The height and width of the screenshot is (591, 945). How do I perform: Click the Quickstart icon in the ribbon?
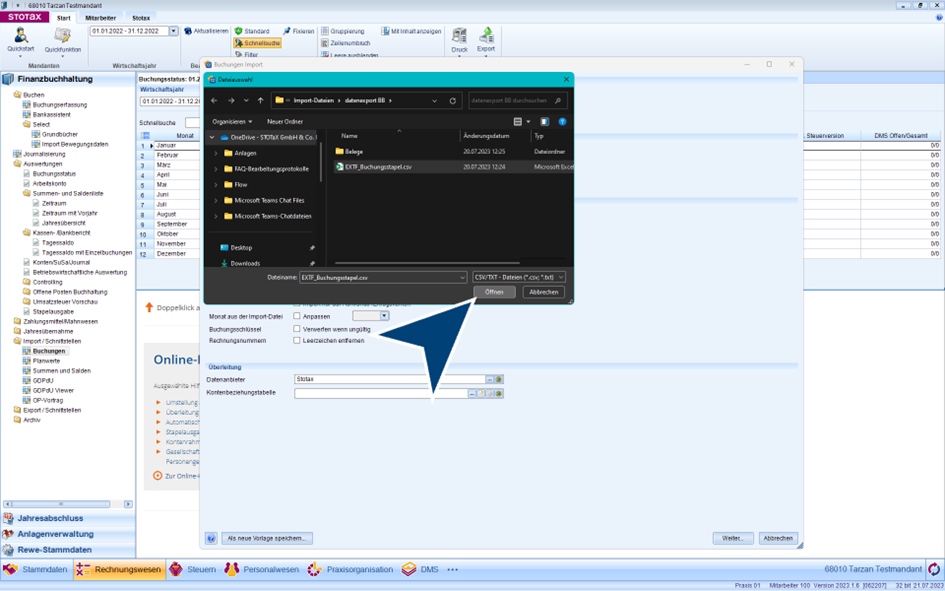pyautogui.click(x=20, y=38)
